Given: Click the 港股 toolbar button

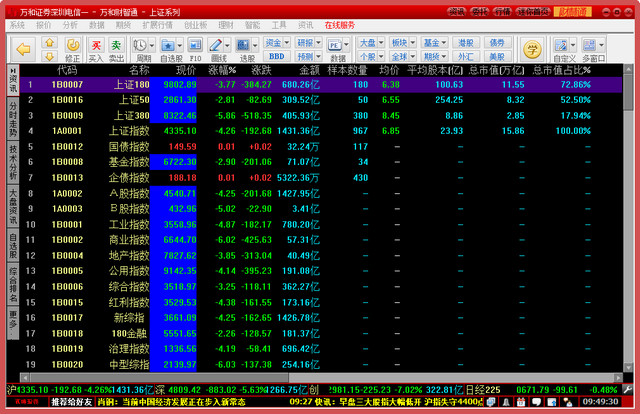Looking at the screenshot, I should point(466,42).
